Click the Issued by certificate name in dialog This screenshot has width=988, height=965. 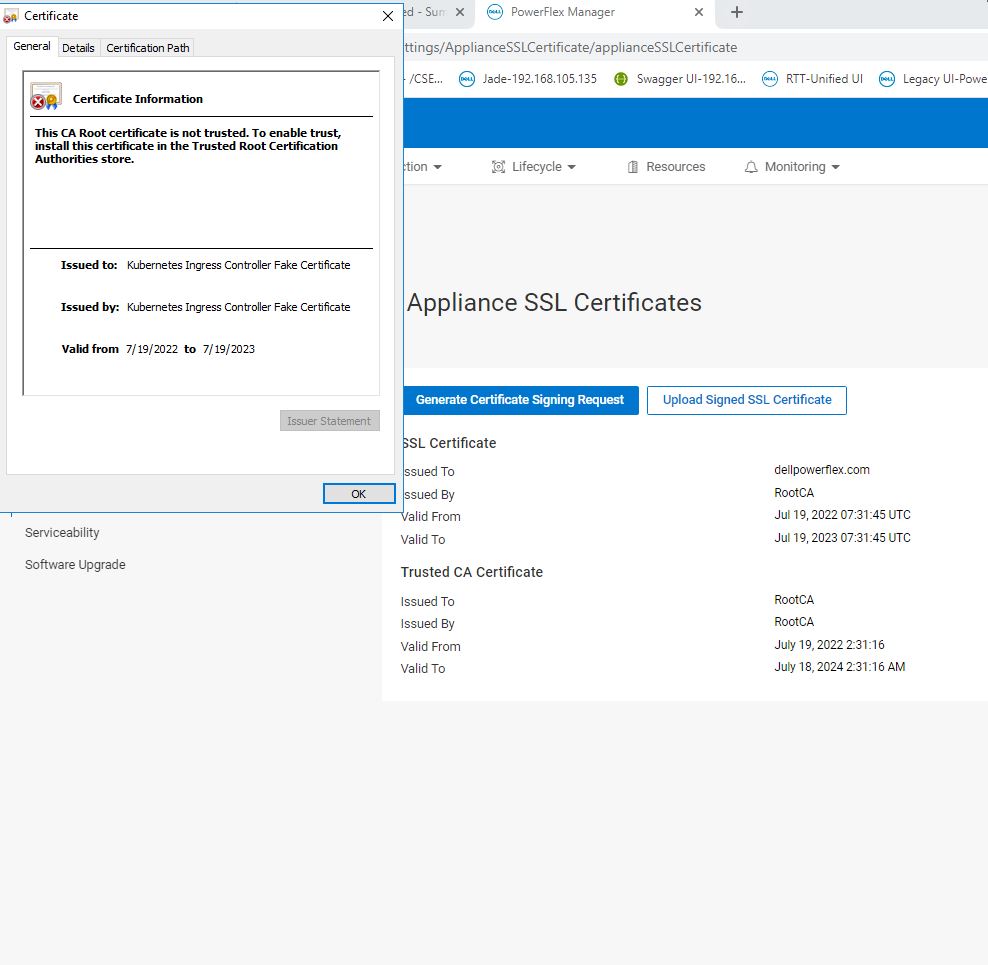coord(238,307)
